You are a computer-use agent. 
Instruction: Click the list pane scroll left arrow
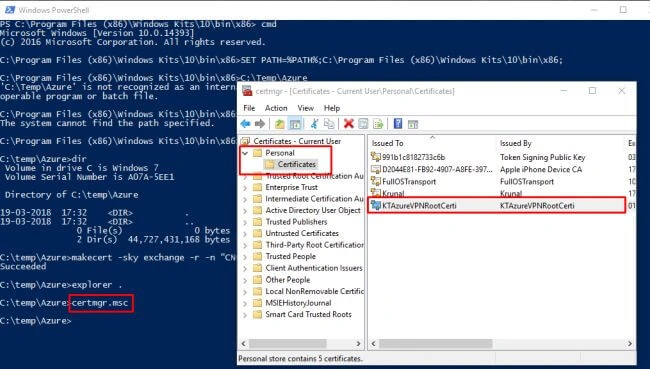374,343
